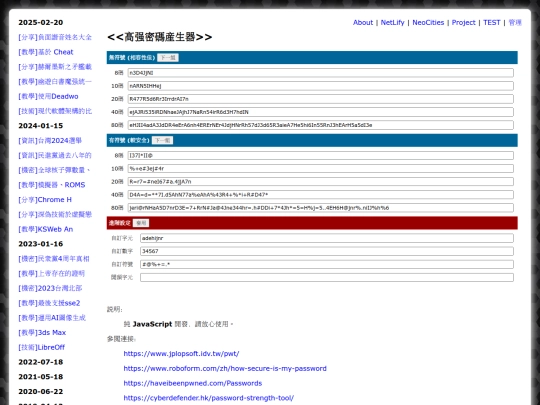Open the sidebar post [機密]2023台灣北部
Image resolution: width=540 pixels, height=405 pixels.
(50, 288)
